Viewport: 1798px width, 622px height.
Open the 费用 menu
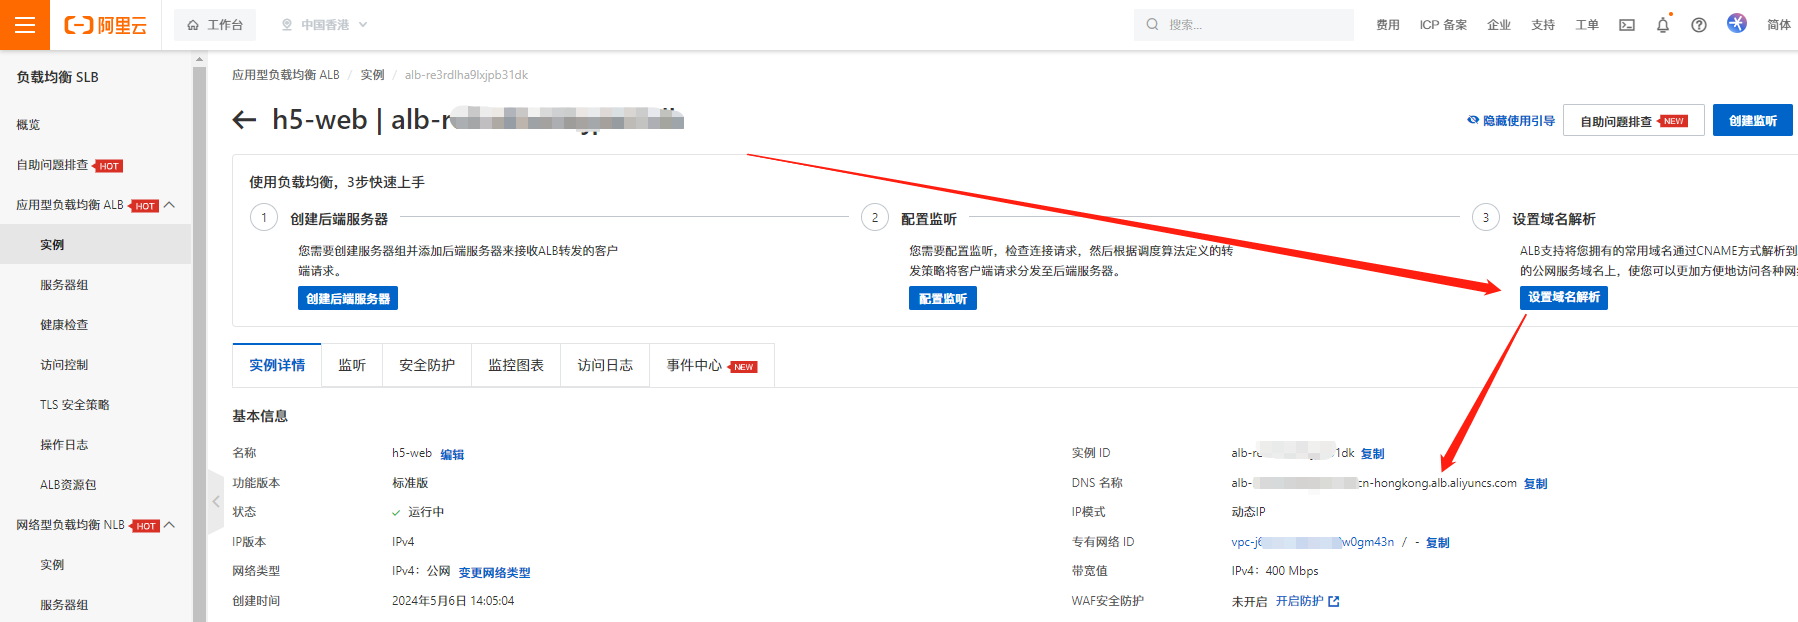[x=1388, y=25]
